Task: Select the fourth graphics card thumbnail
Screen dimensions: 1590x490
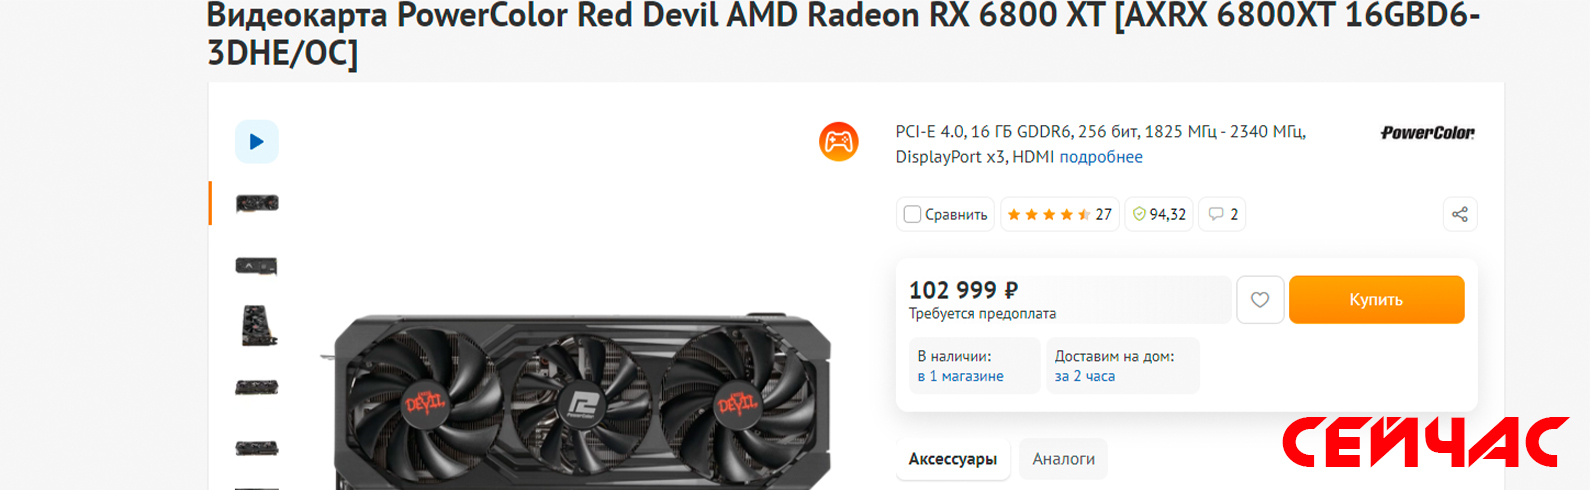Action: [257, 387]
